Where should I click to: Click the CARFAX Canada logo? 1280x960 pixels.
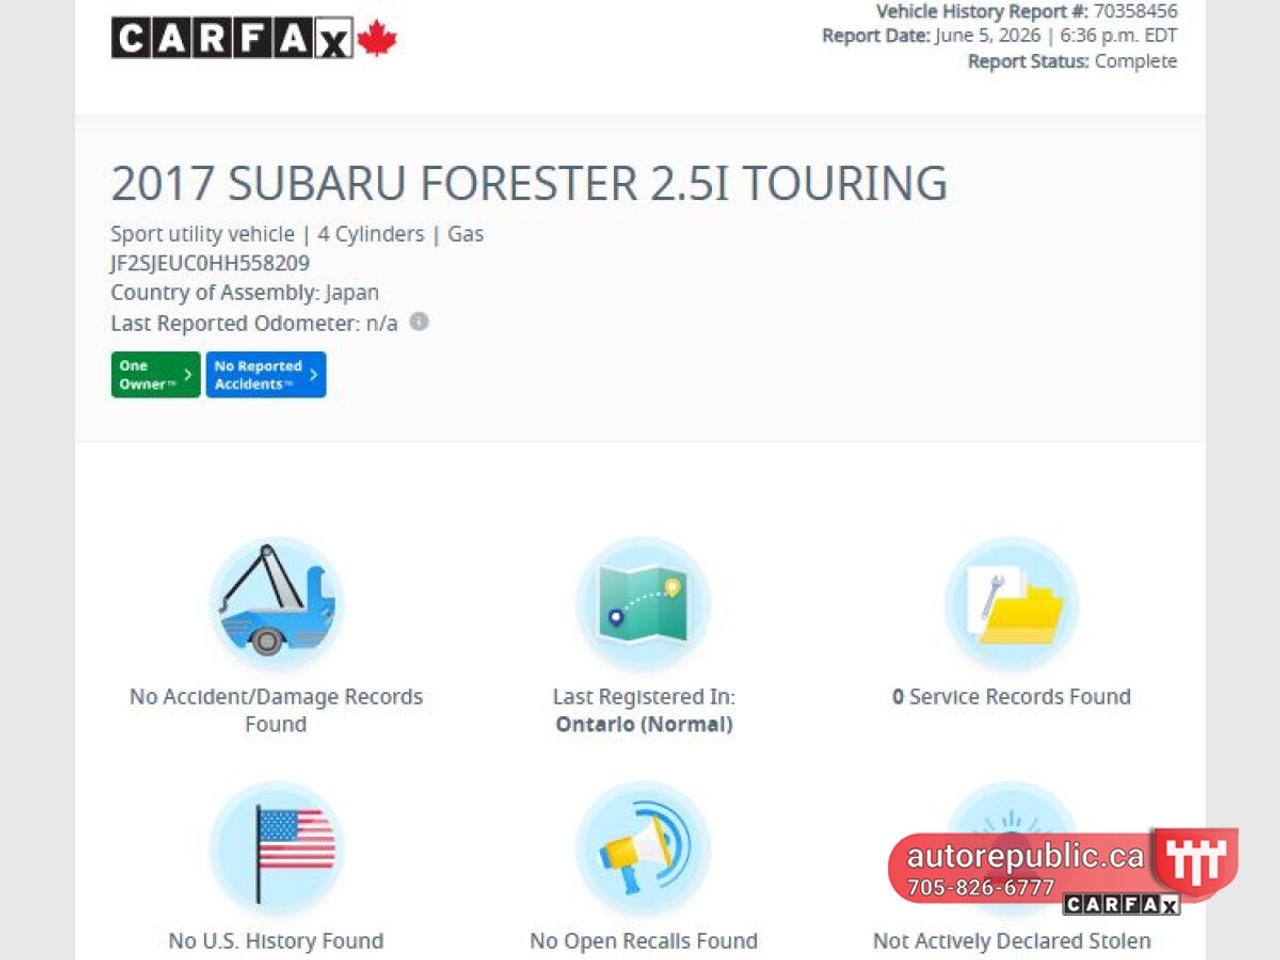[254, 38]
